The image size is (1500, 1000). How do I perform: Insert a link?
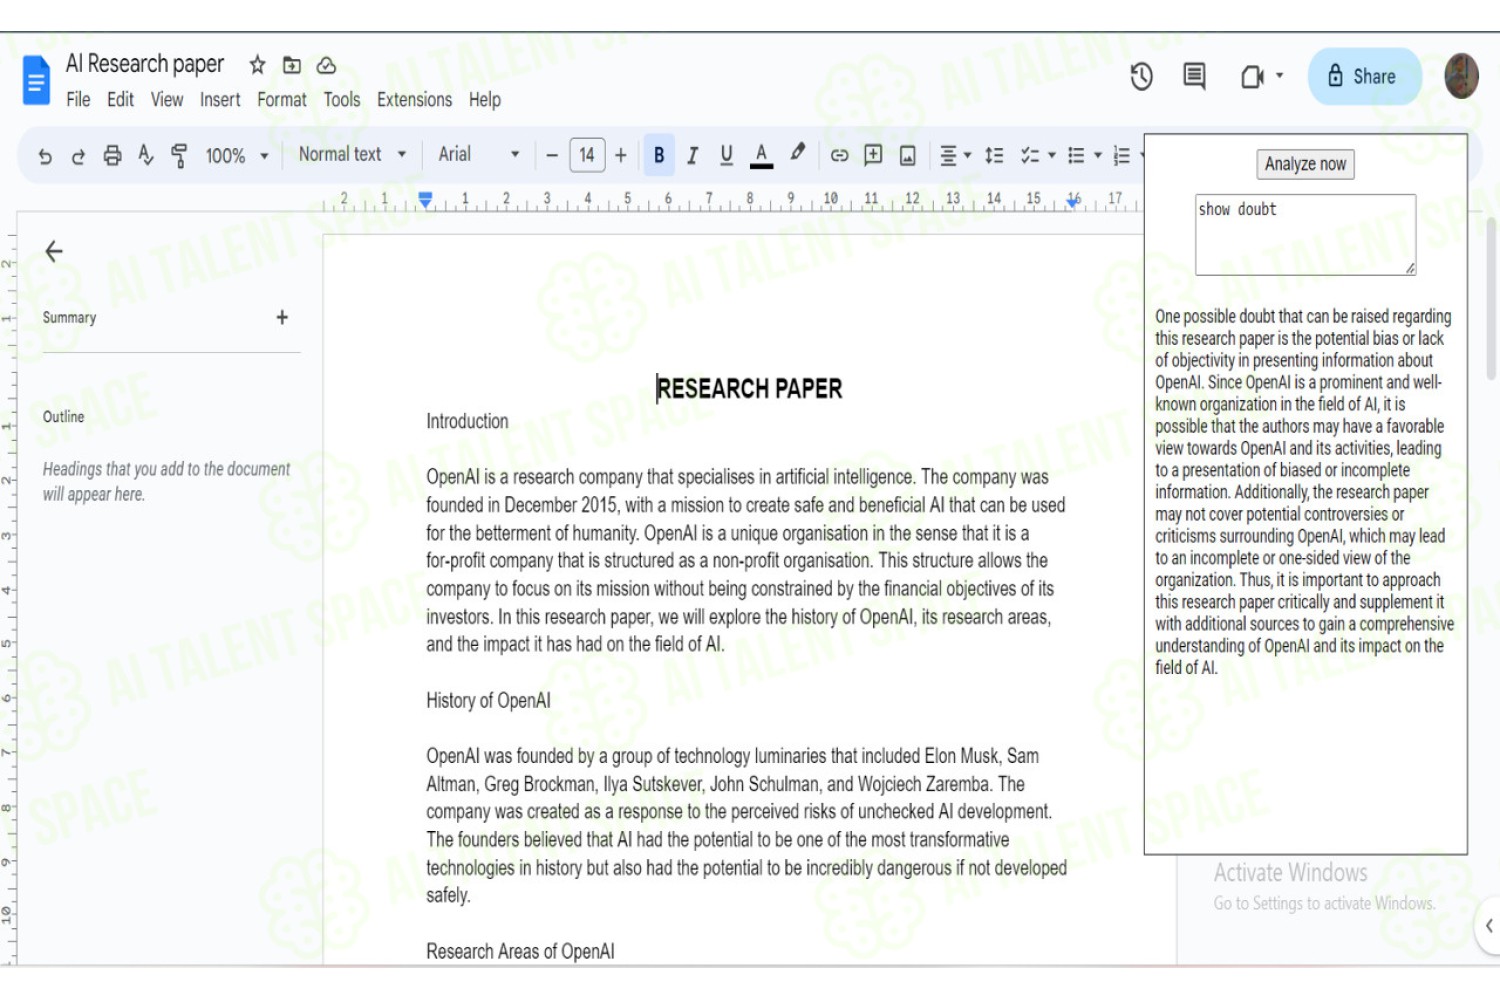point(839,155)
